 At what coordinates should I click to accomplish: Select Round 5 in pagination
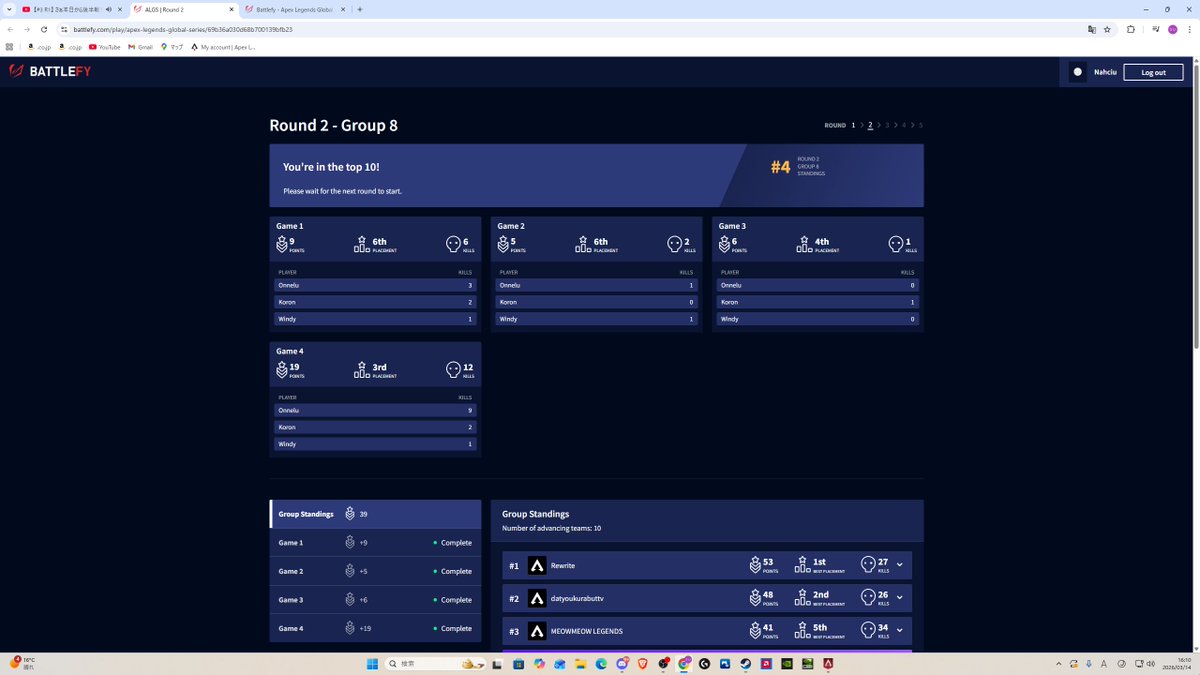point(921,125)
